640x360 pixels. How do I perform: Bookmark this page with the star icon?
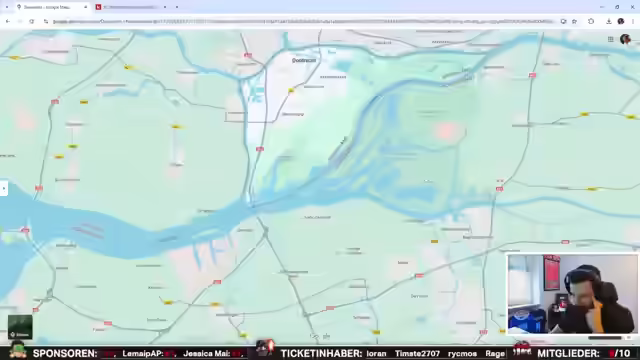pos(574,21)
